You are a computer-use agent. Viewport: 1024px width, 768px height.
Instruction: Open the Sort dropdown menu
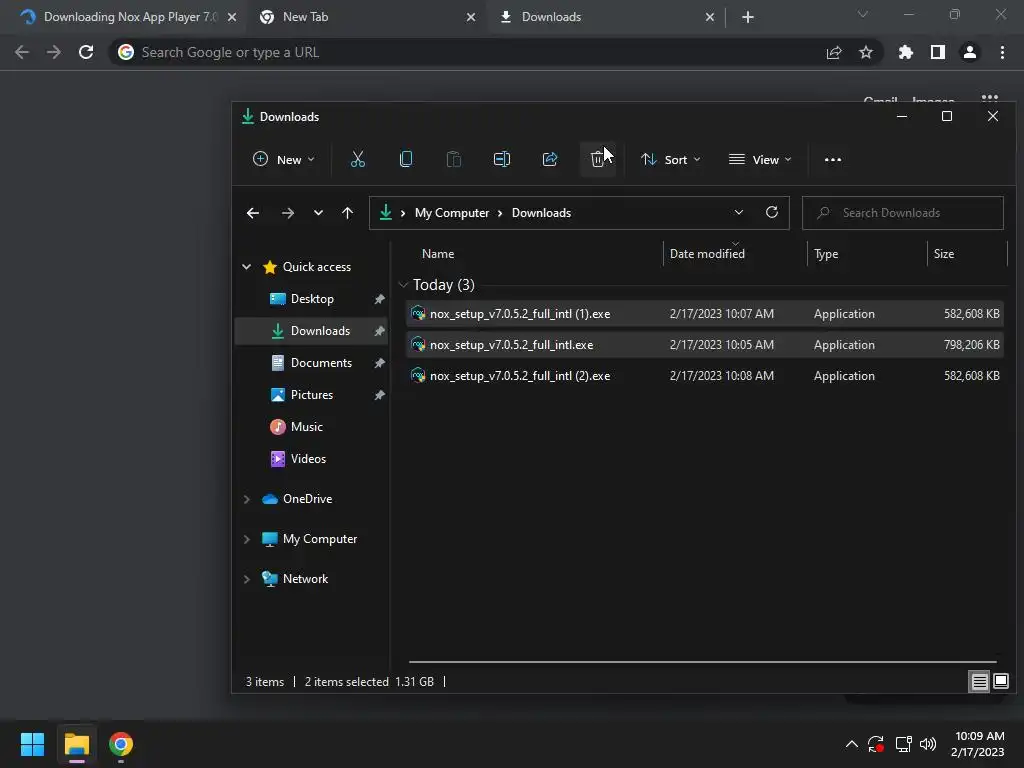[x=670, y=159]
